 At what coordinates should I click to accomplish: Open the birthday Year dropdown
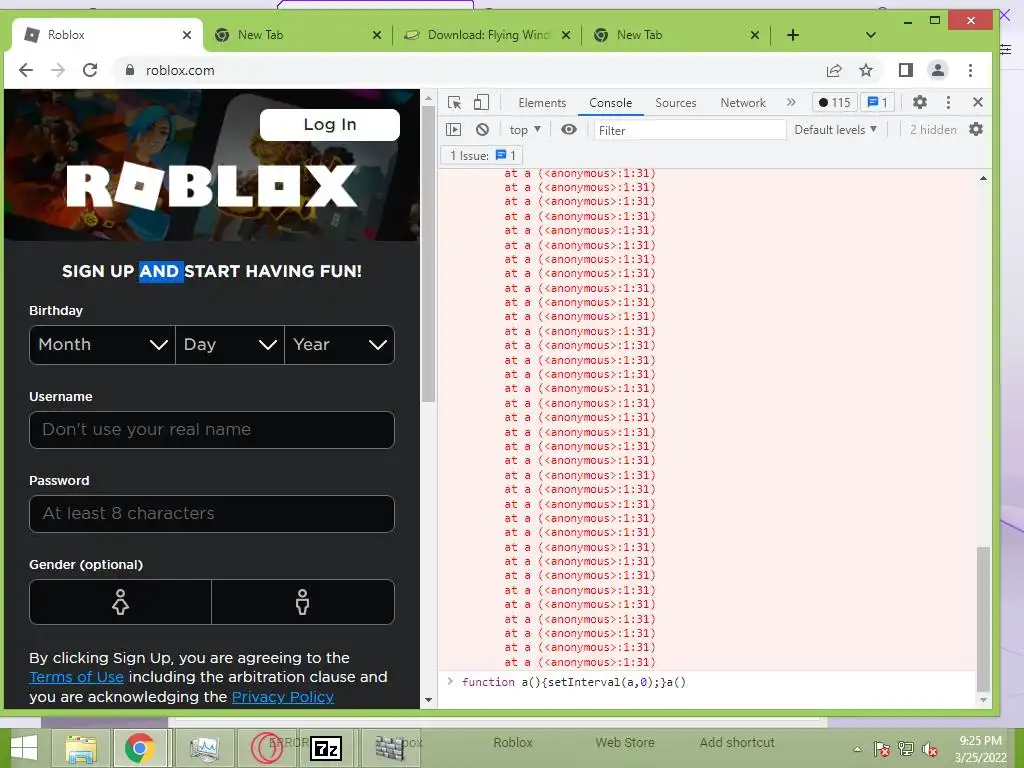(340, 345)
